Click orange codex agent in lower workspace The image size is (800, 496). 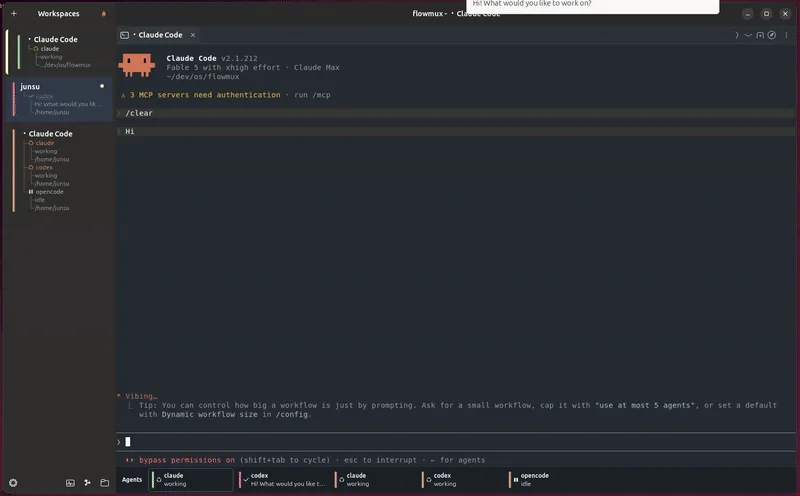44,167
